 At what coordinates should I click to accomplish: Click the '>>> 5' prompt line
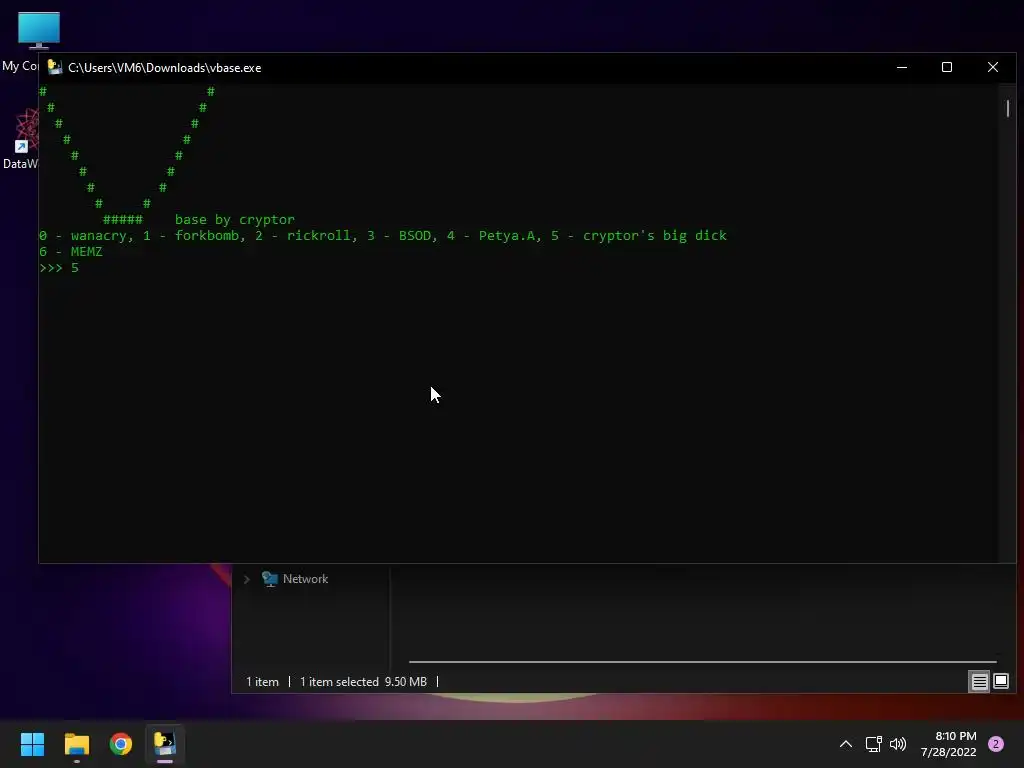[x=59, y=268]
